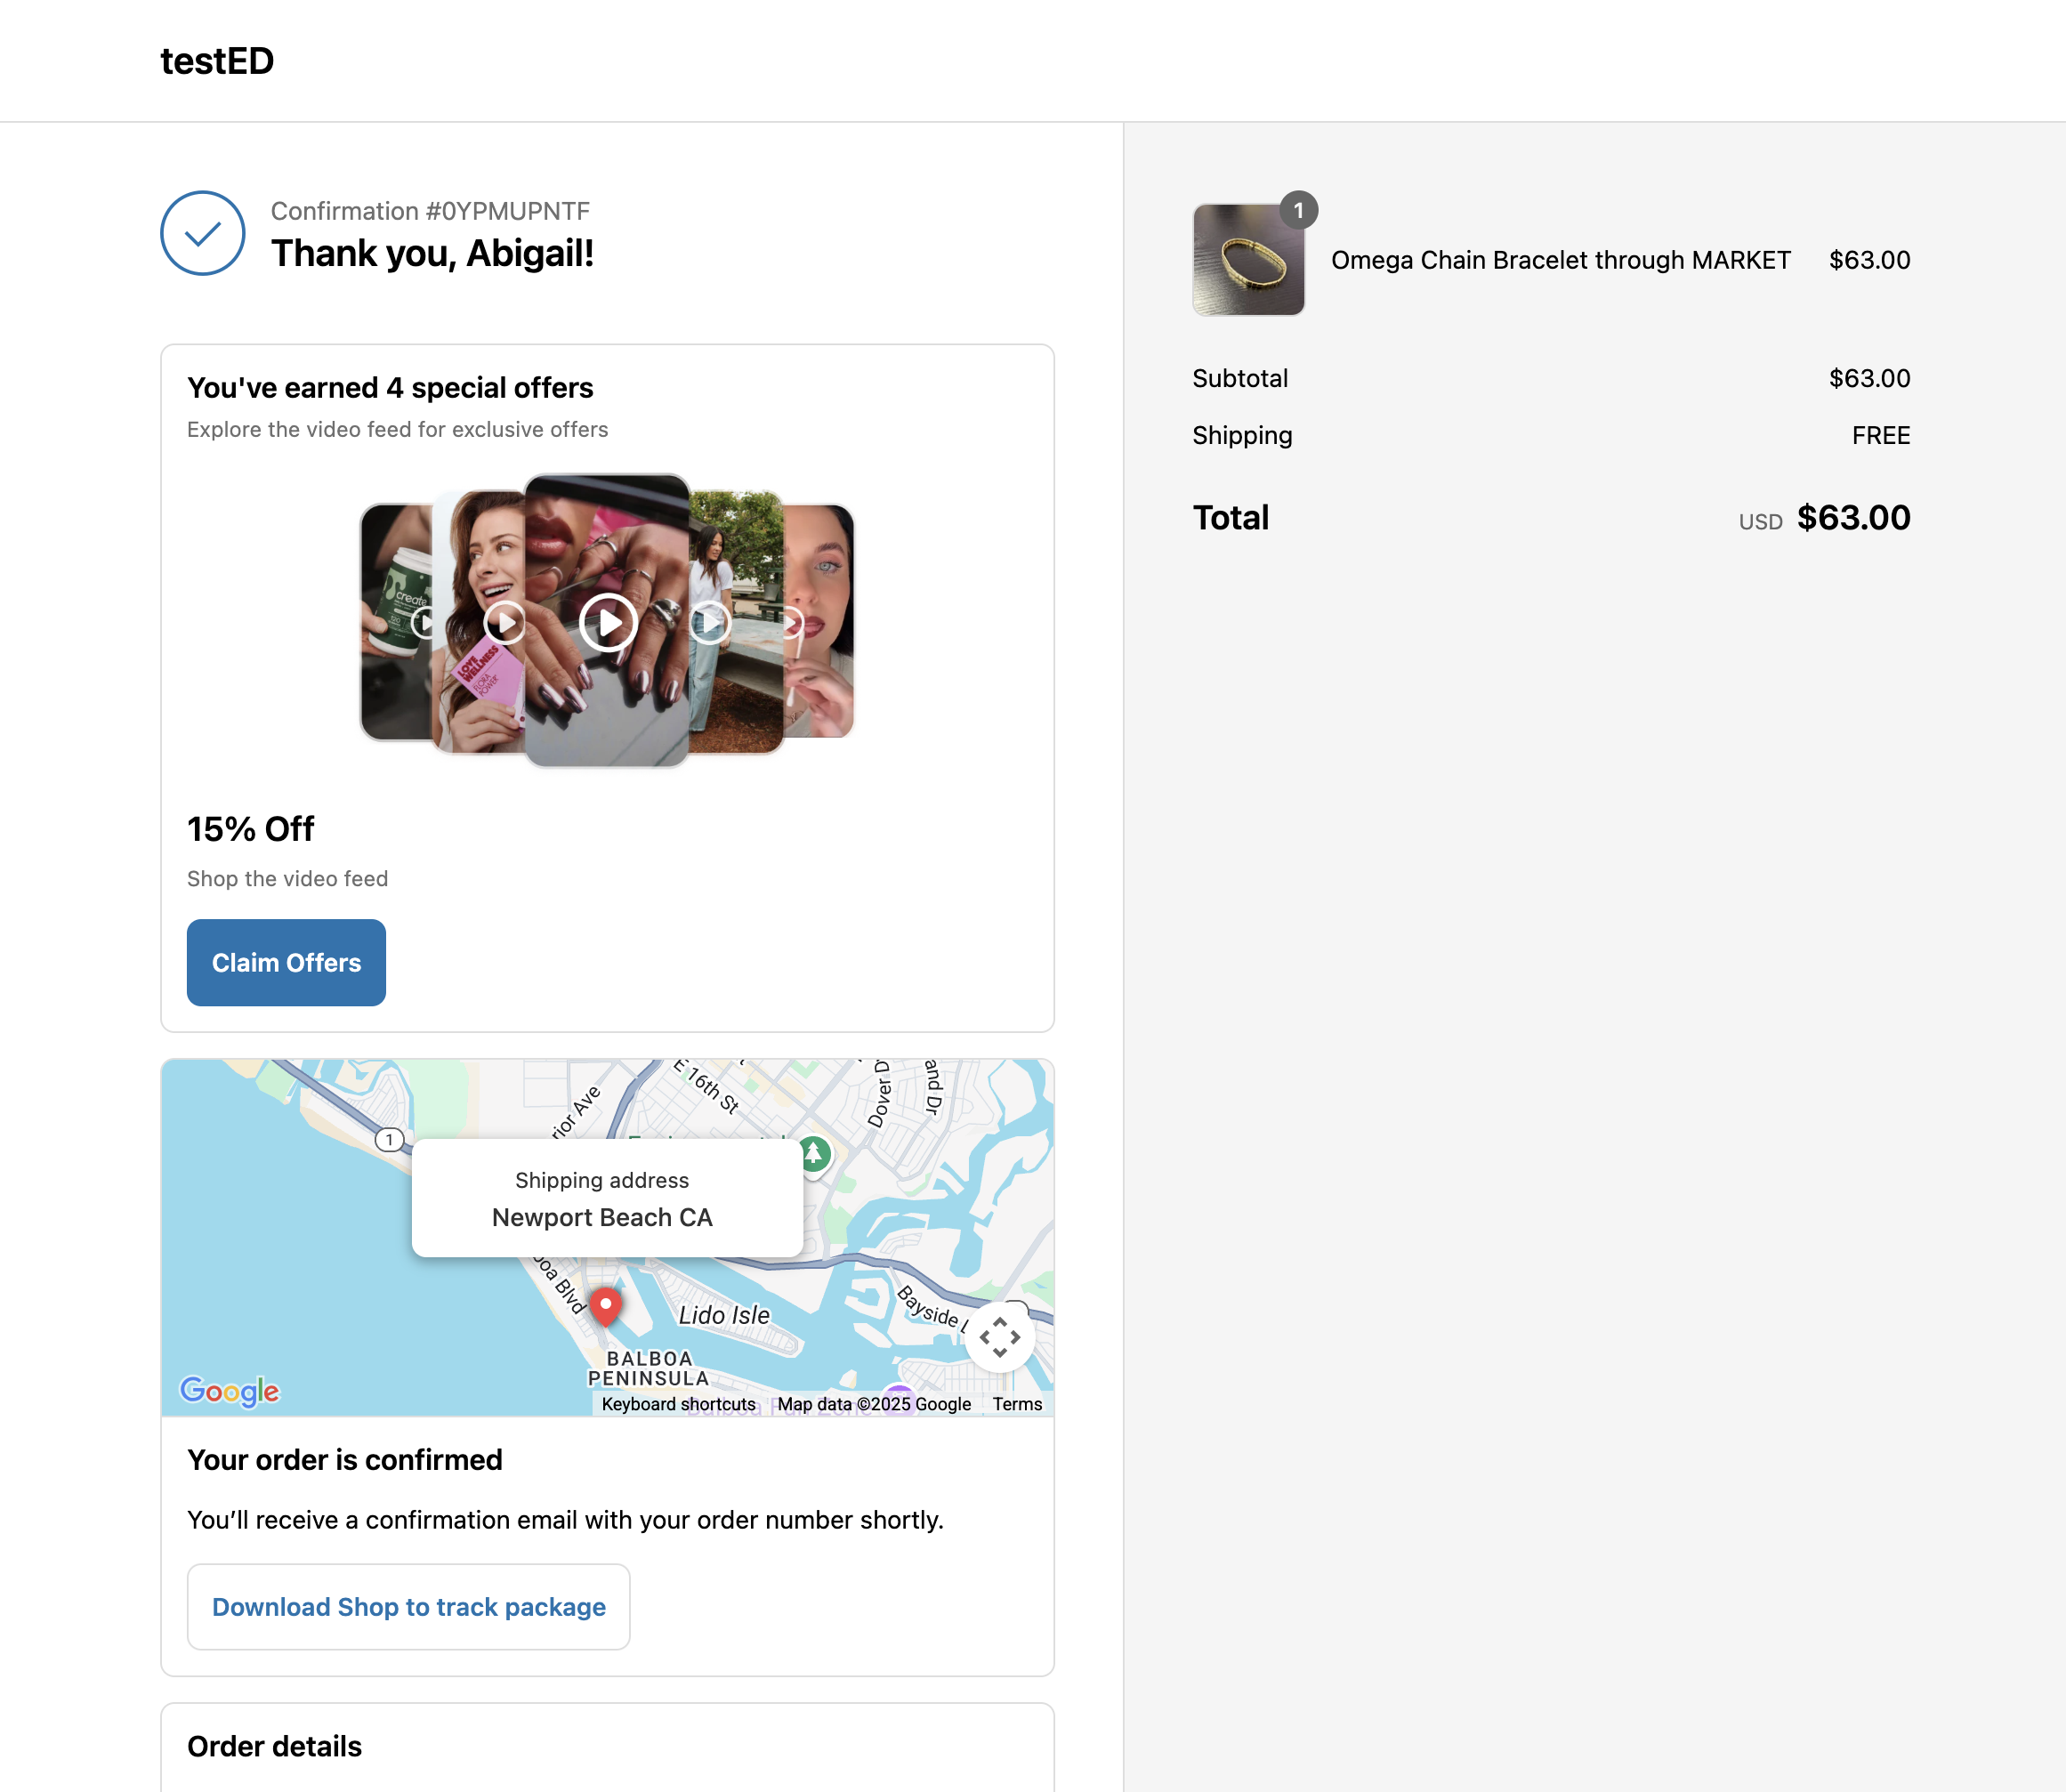The image size is (2066, 1792).
Task: Play the green supplement jar video
Action: [422, 622]
